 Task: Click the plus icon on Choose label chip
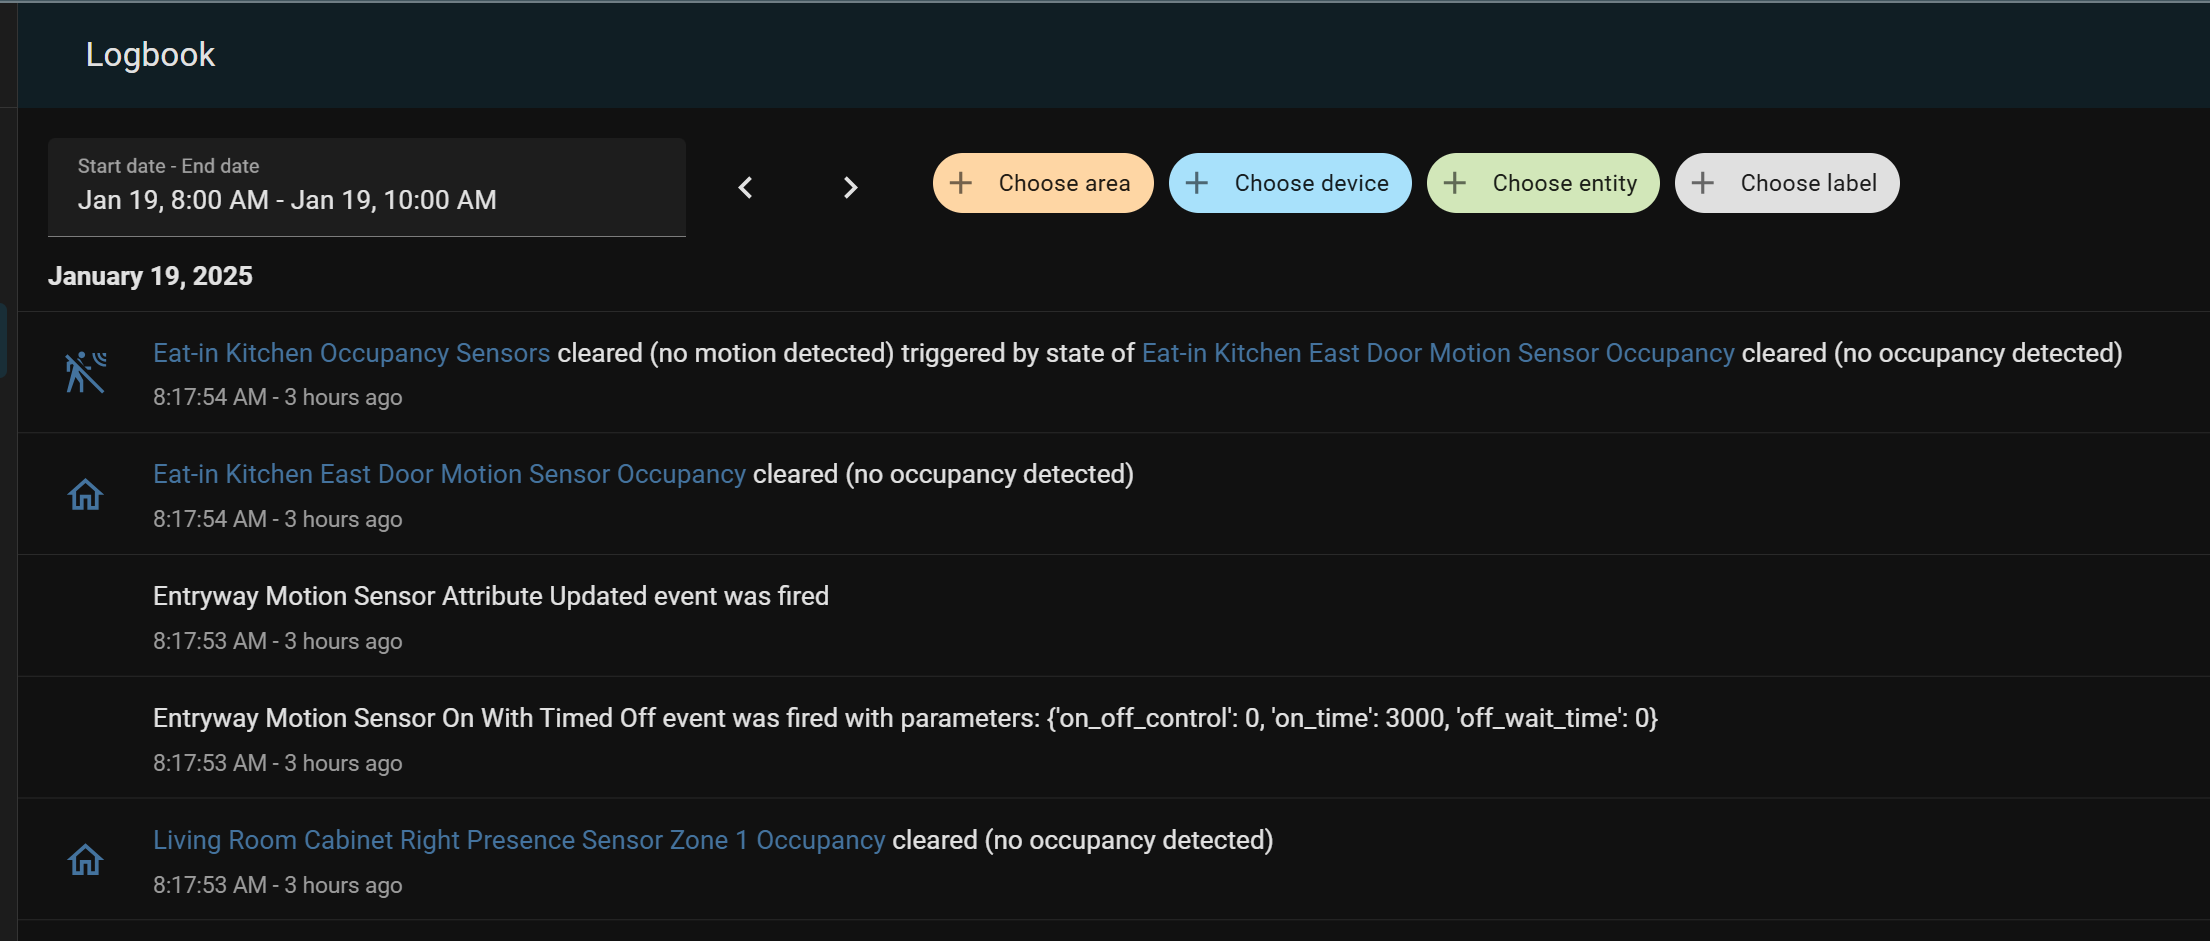(x=1703, y=183)
